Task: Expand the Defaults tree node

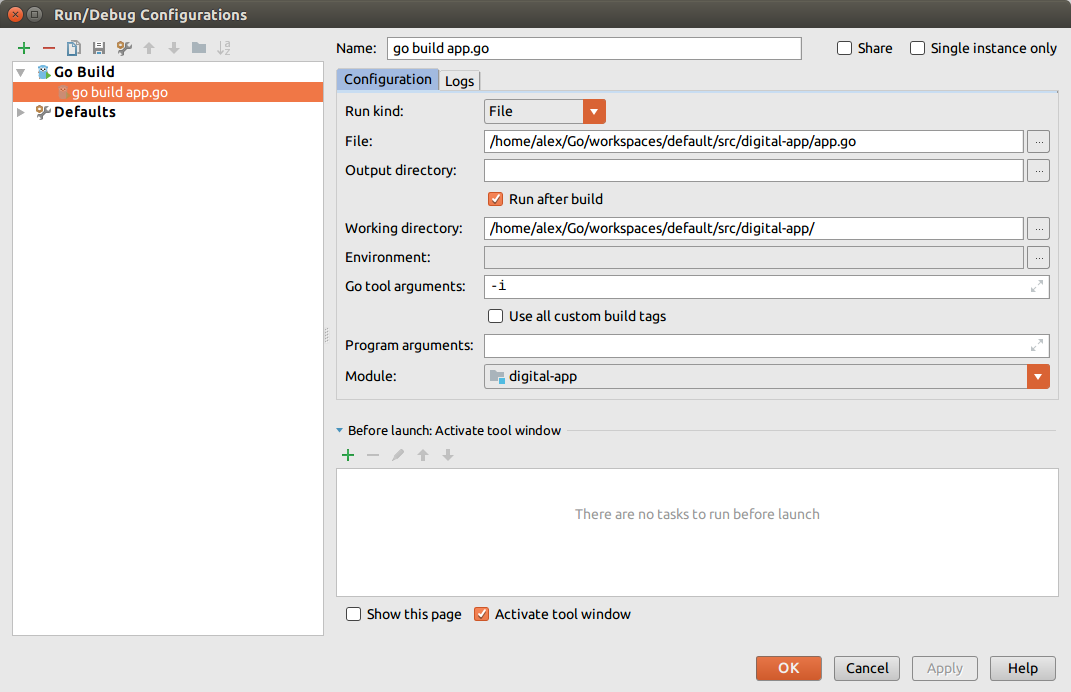Action: (x=21, y=112)
